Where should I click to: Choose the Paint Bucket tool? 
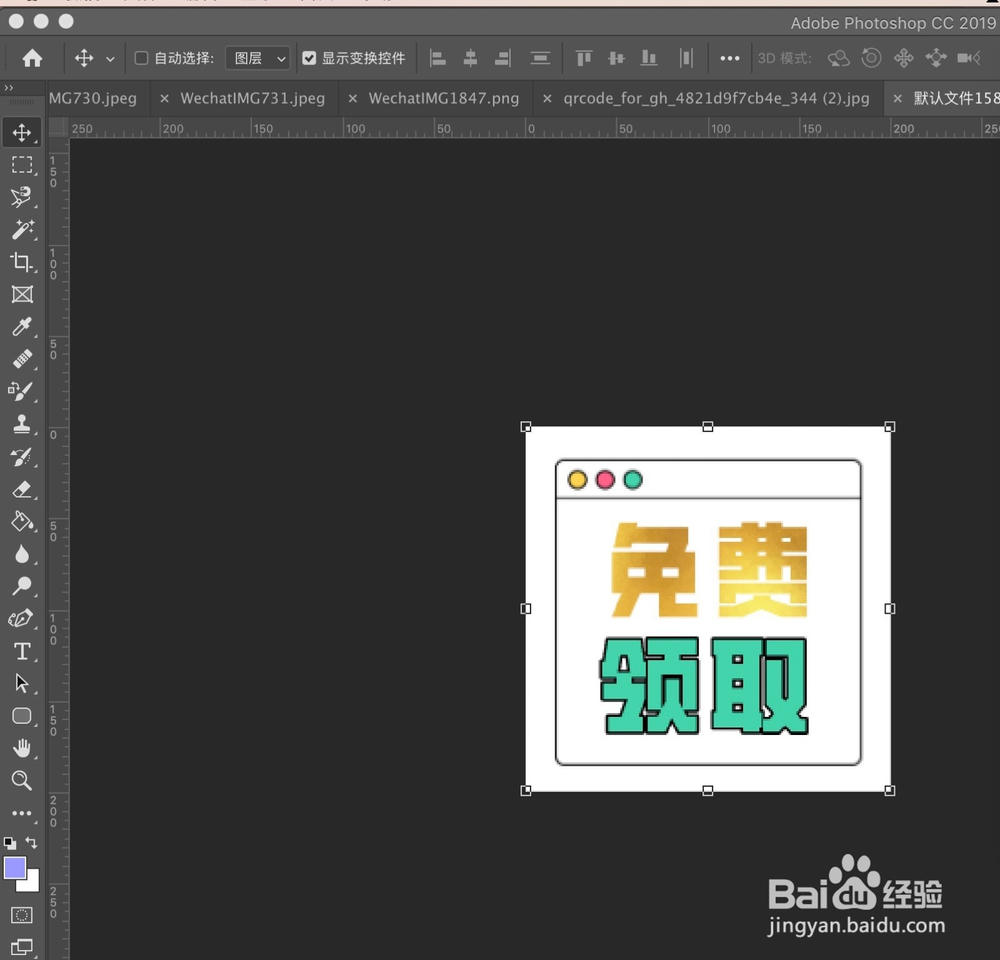point(22,522)
